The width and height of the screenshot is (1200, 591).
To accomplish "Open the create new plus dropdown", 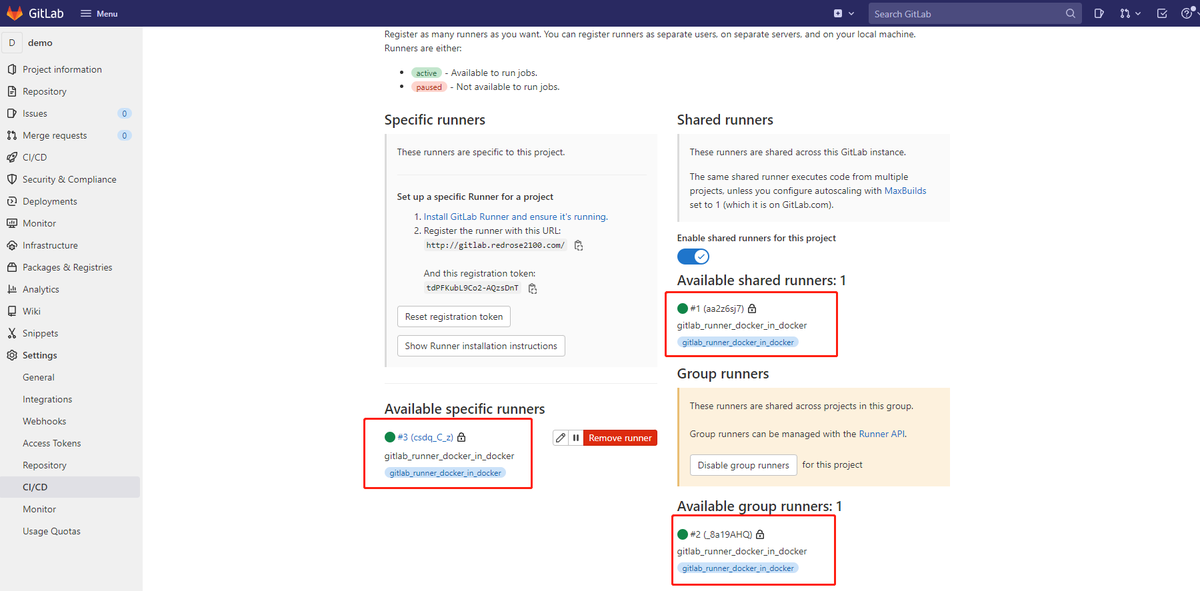I will (x=844, y=14).
